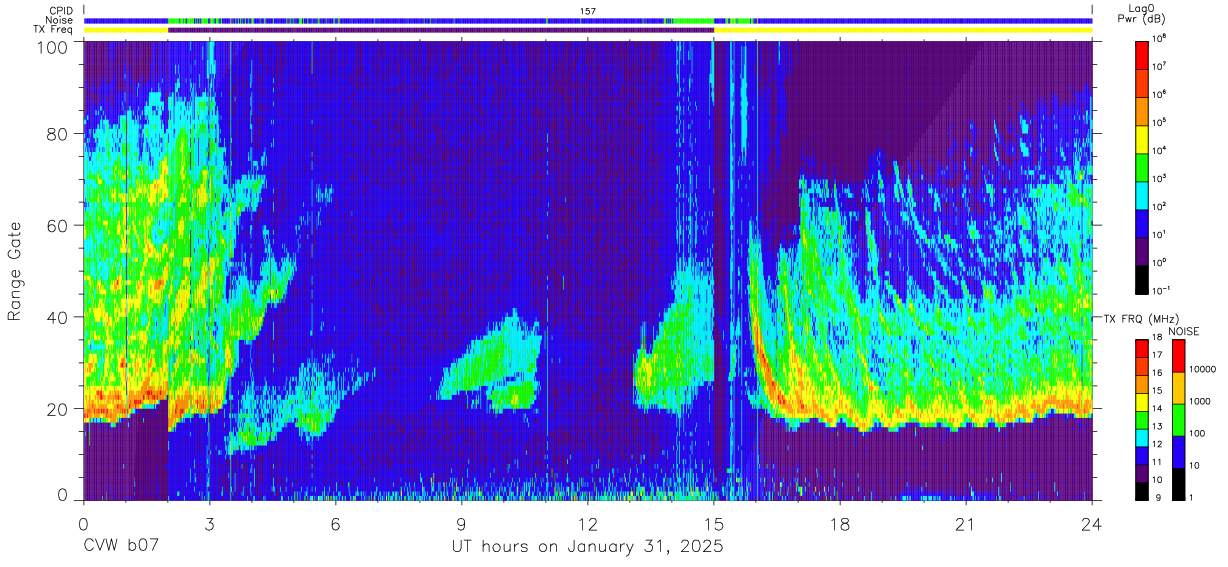
Task: Select the CVW b07 radar beam label
Action: coord(119,547)
